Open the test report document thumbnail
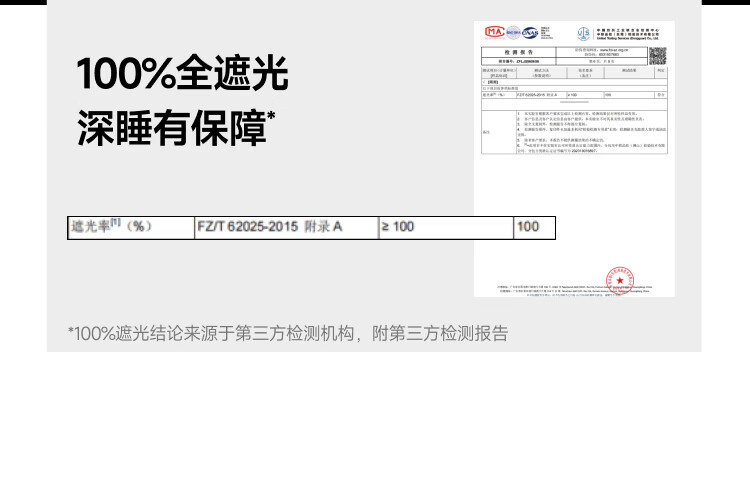Viewport: 750px width, 488px height. click(x=574, y=158)
